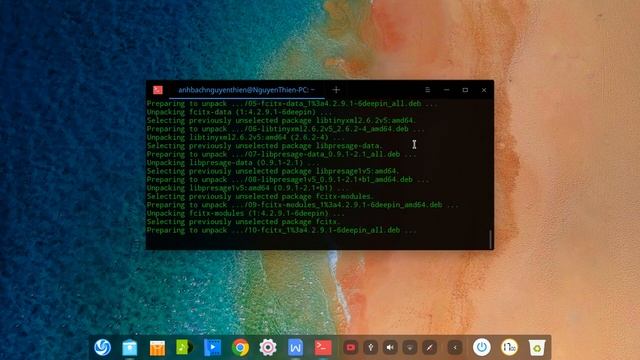Open the Deepin File Manager dock icon

tap(130, 348)
